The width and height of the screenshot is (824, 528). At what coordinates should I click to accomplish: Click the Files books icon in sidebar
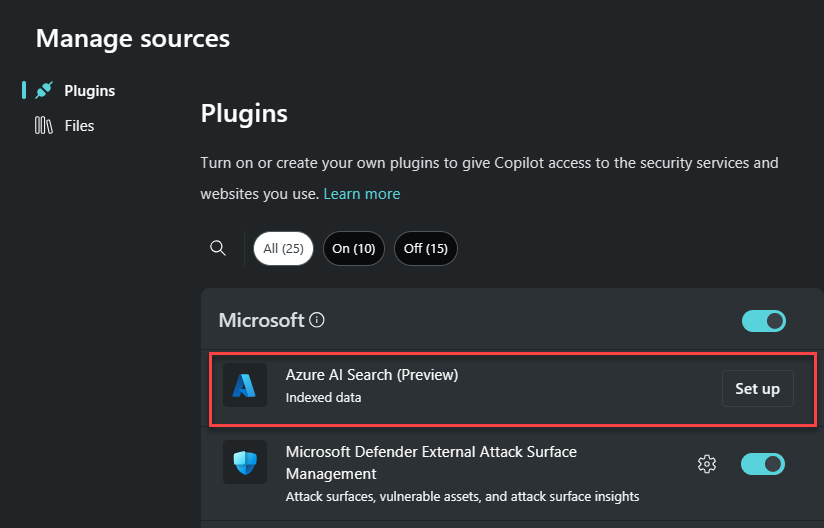[44, 126]
